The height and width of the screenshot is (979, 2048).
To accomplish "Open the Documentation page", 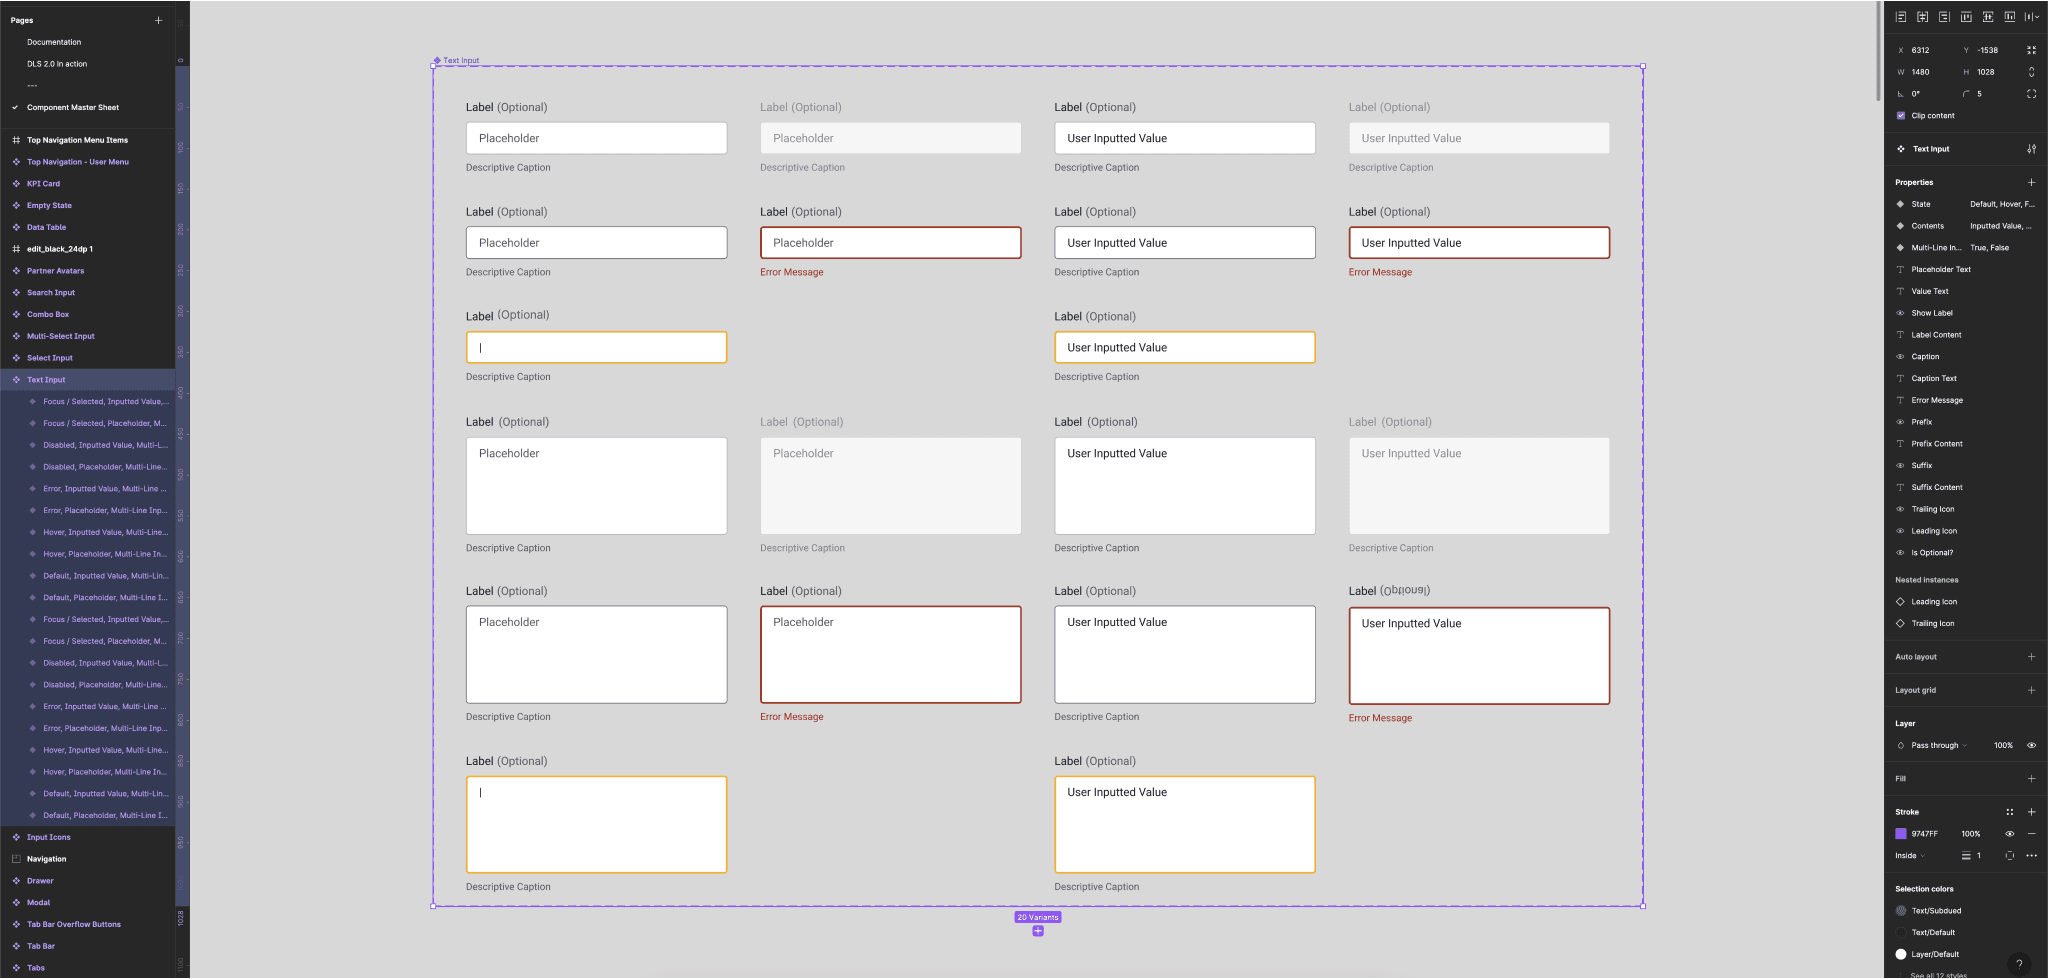I will [54, 42].
